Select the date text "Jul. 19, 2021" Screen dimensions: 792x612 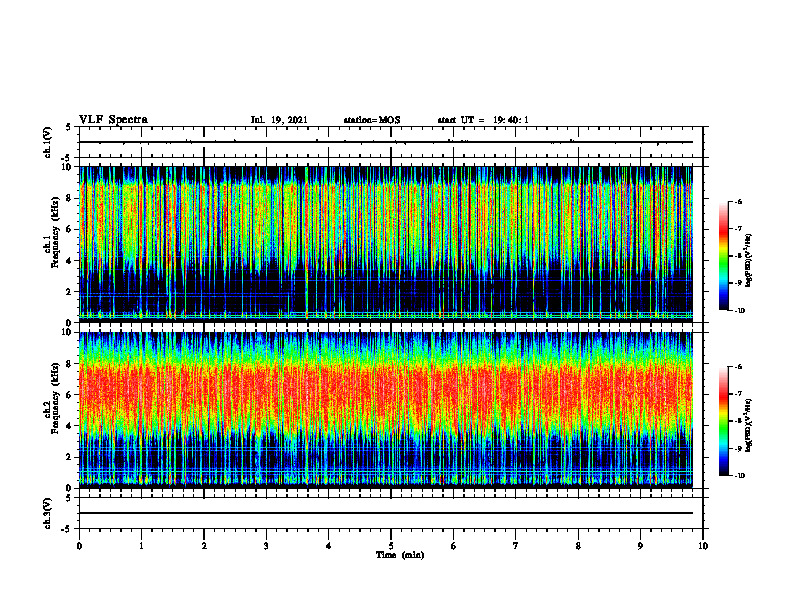279,120
